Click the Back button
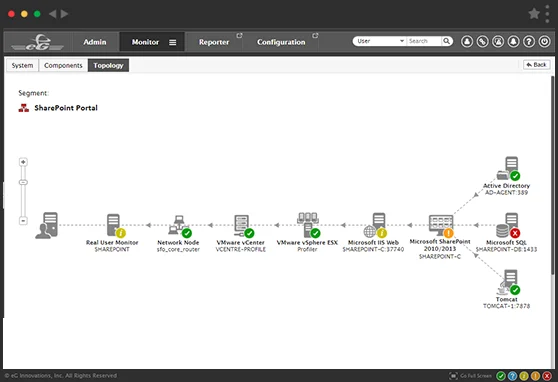 coord(537,65)
